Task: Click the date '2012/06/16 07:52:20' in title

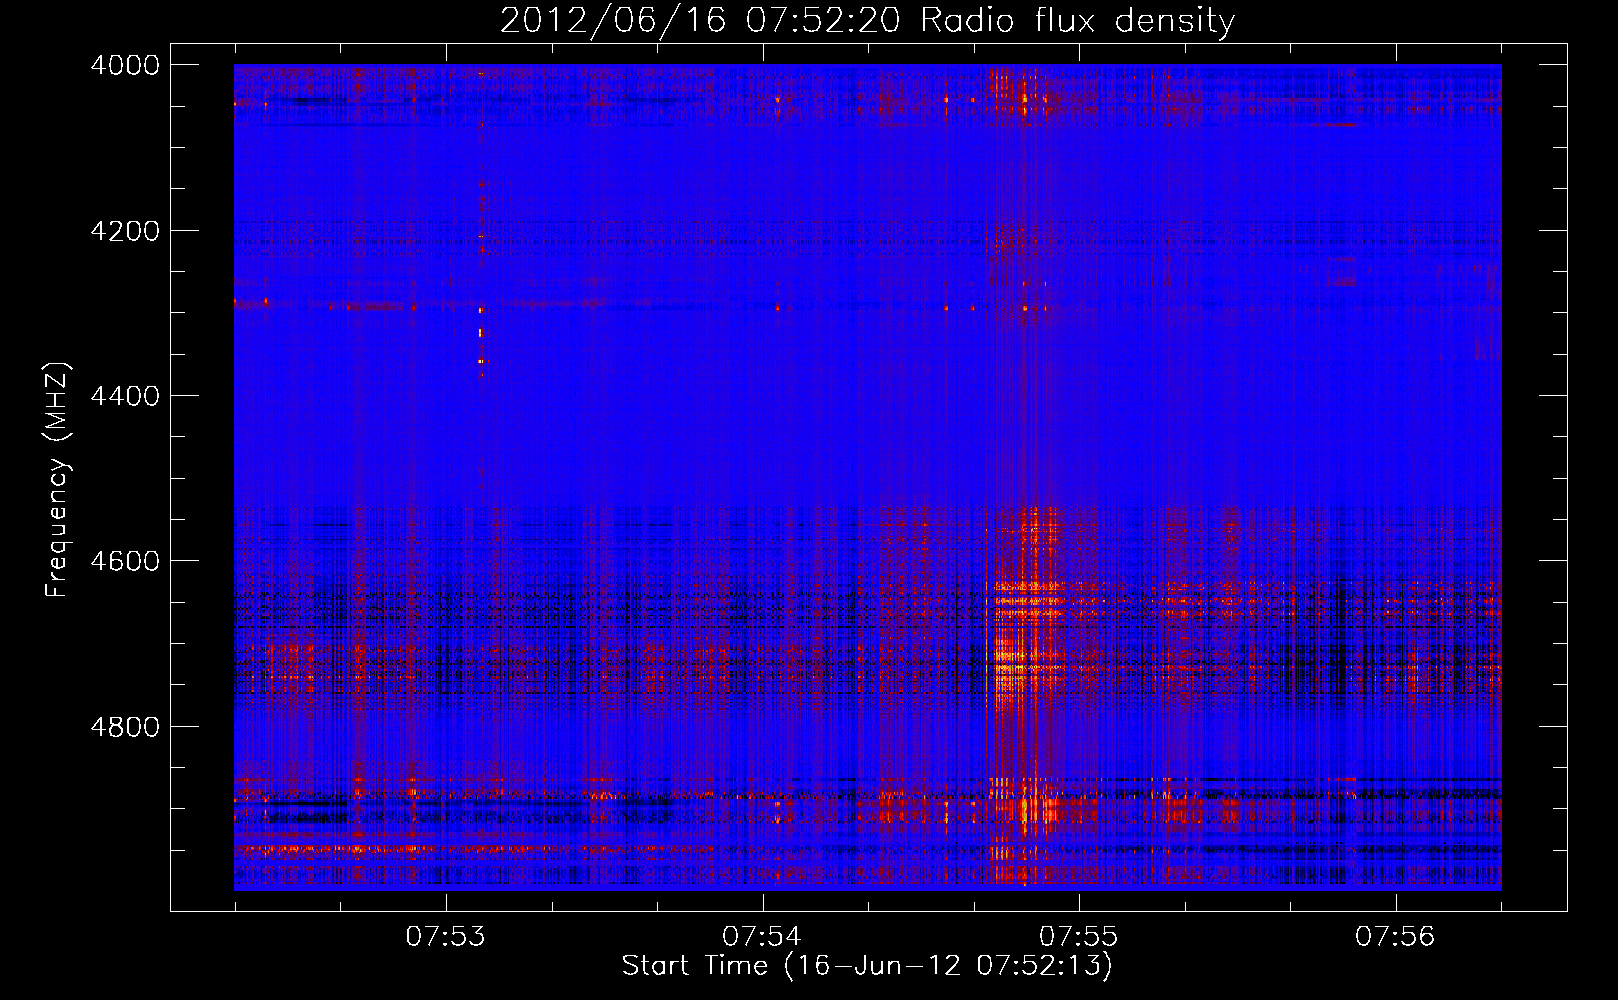Action: point(702,20)
